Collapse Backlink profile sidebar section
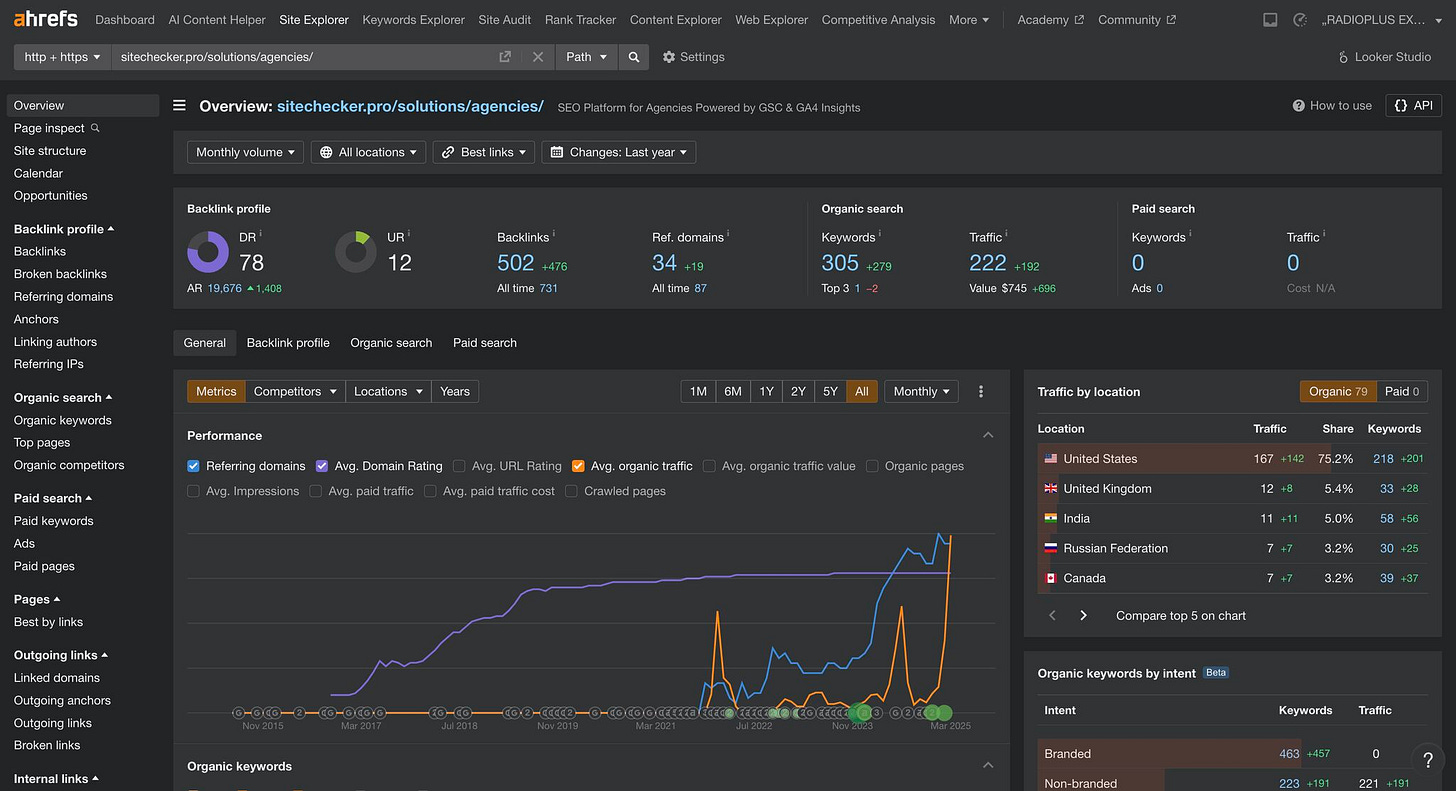This screenshot has width=1456, height=791. click(x=64, y=229)
